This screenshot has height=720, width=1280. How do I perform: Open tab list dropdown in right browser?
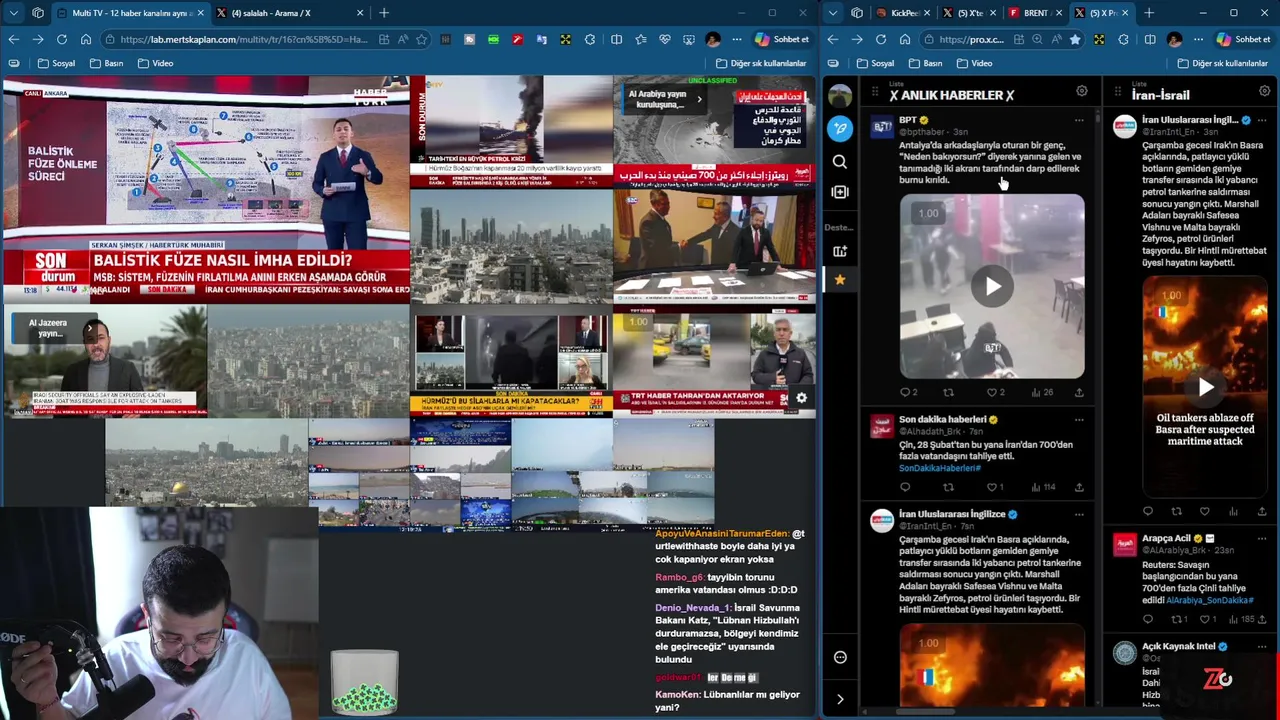(833, 13)
